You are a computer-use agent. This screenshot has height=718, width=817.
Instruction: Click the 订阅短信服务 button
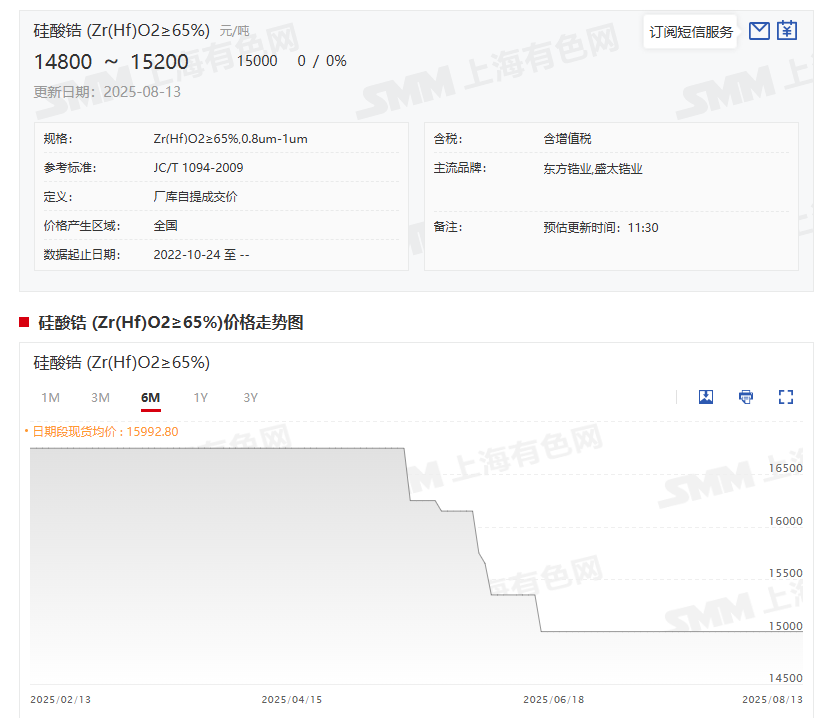[x=691, y=32]
